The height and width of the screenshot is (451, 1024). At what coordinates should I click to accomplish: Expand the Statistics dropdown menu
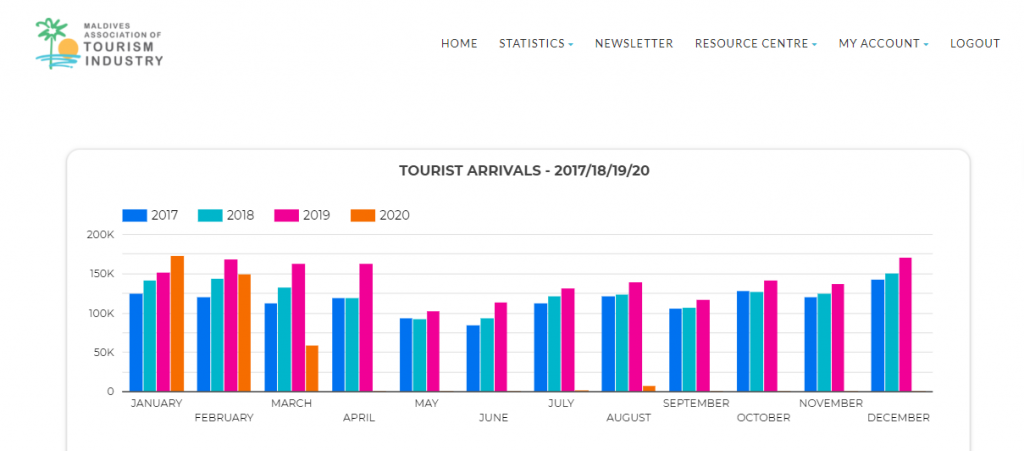pyautogui.click(x=536, y=44)
